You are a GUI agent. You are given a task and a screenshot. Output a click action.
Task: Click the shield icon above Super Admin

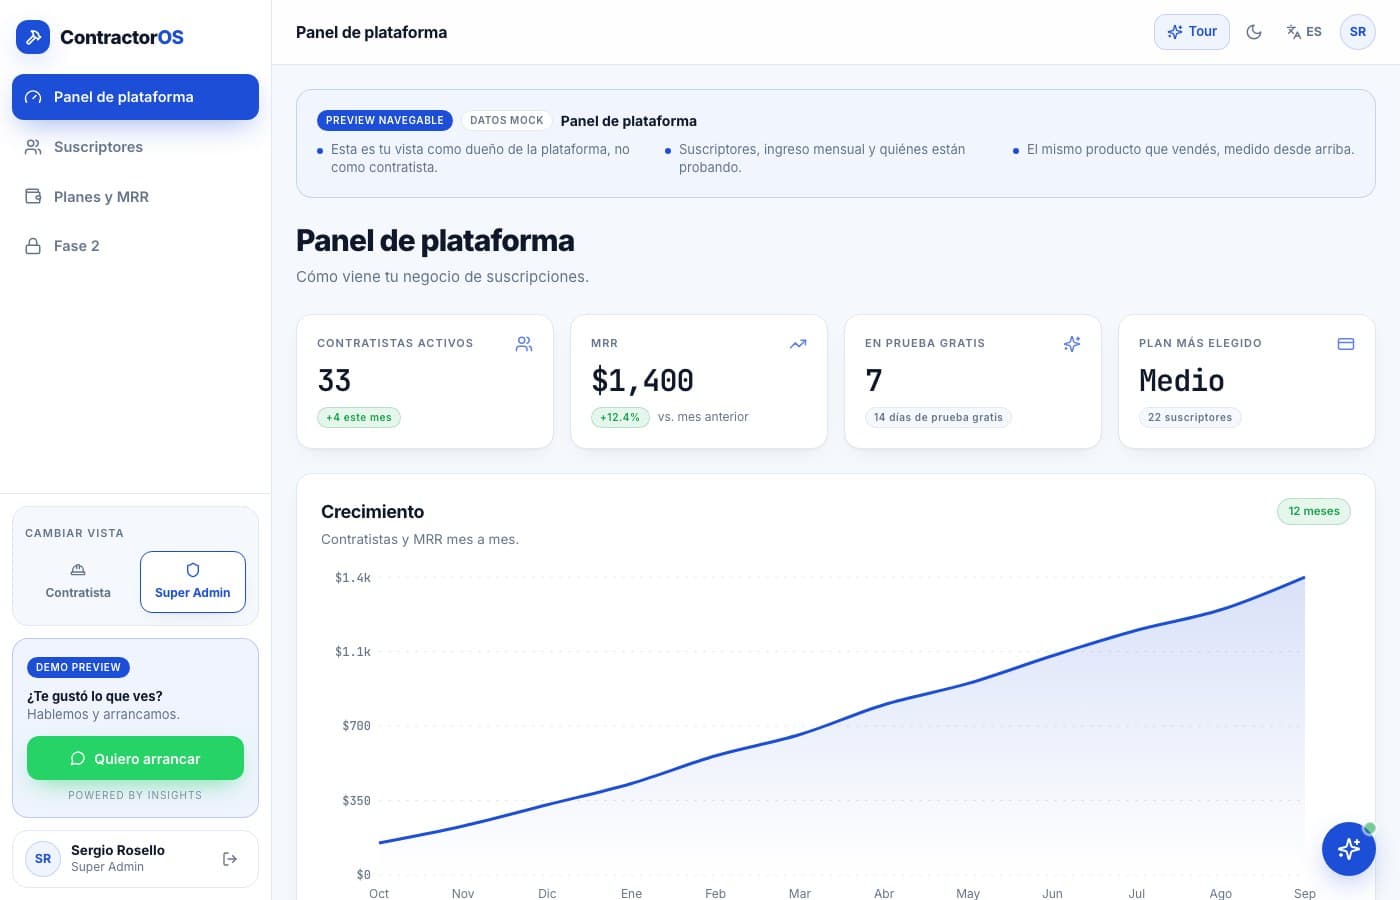tap(193, 570)
